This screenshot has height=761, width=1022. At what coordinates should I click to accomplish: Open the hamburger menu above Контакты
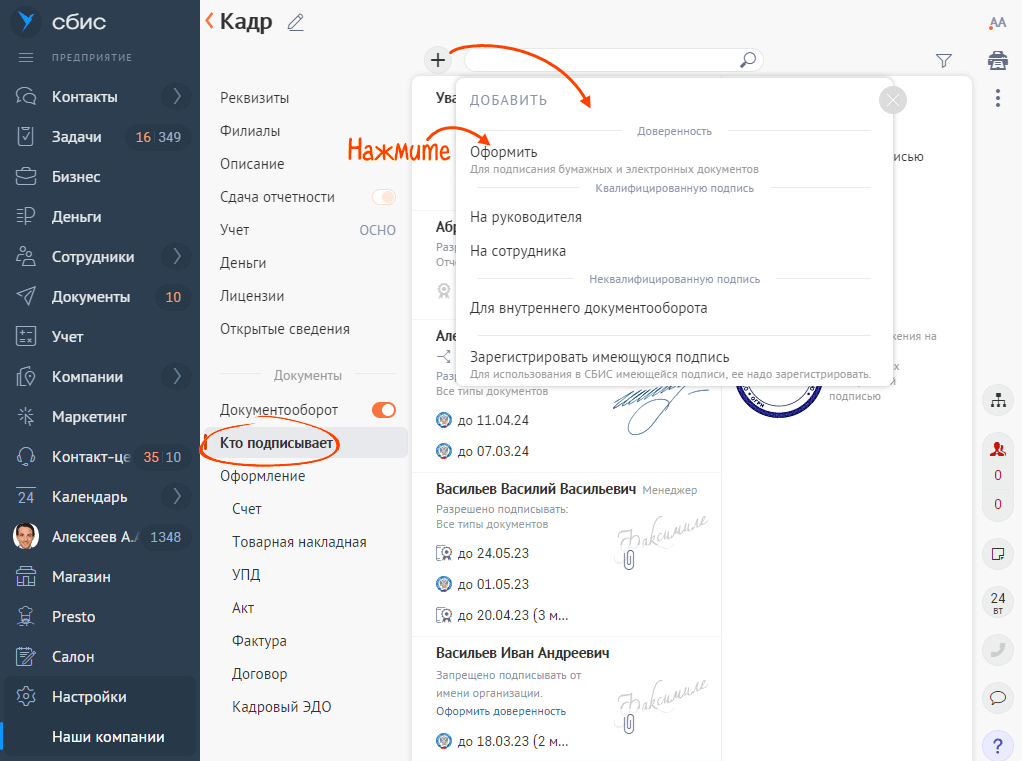[x=25, y=57]
